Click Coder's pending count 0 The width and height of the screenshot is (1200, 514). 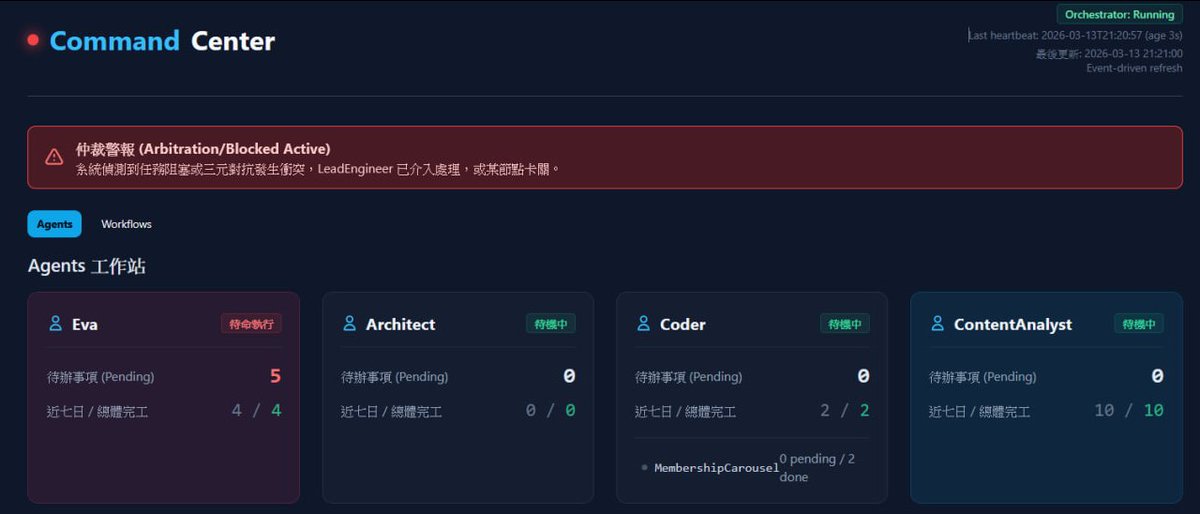pos(863,377)
